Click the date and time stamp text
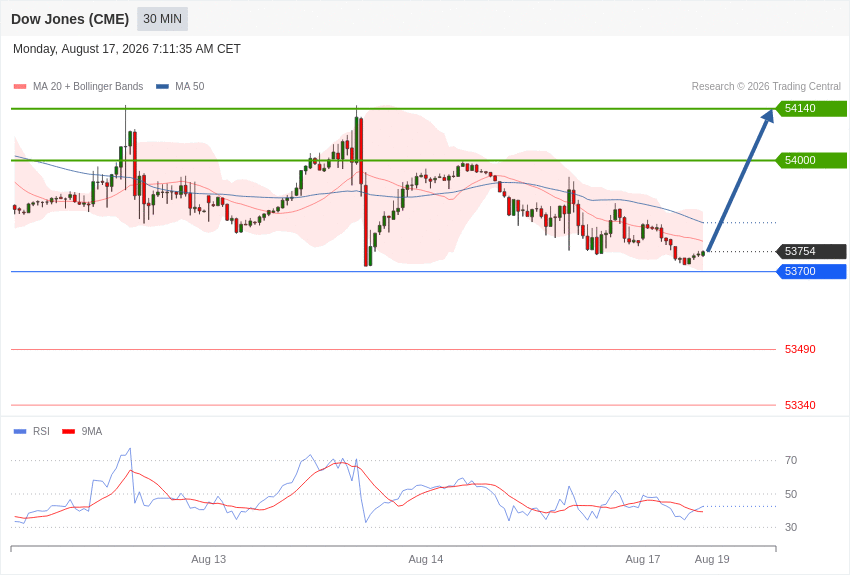The height and width of the screenshot is (576, 850). 127,49
